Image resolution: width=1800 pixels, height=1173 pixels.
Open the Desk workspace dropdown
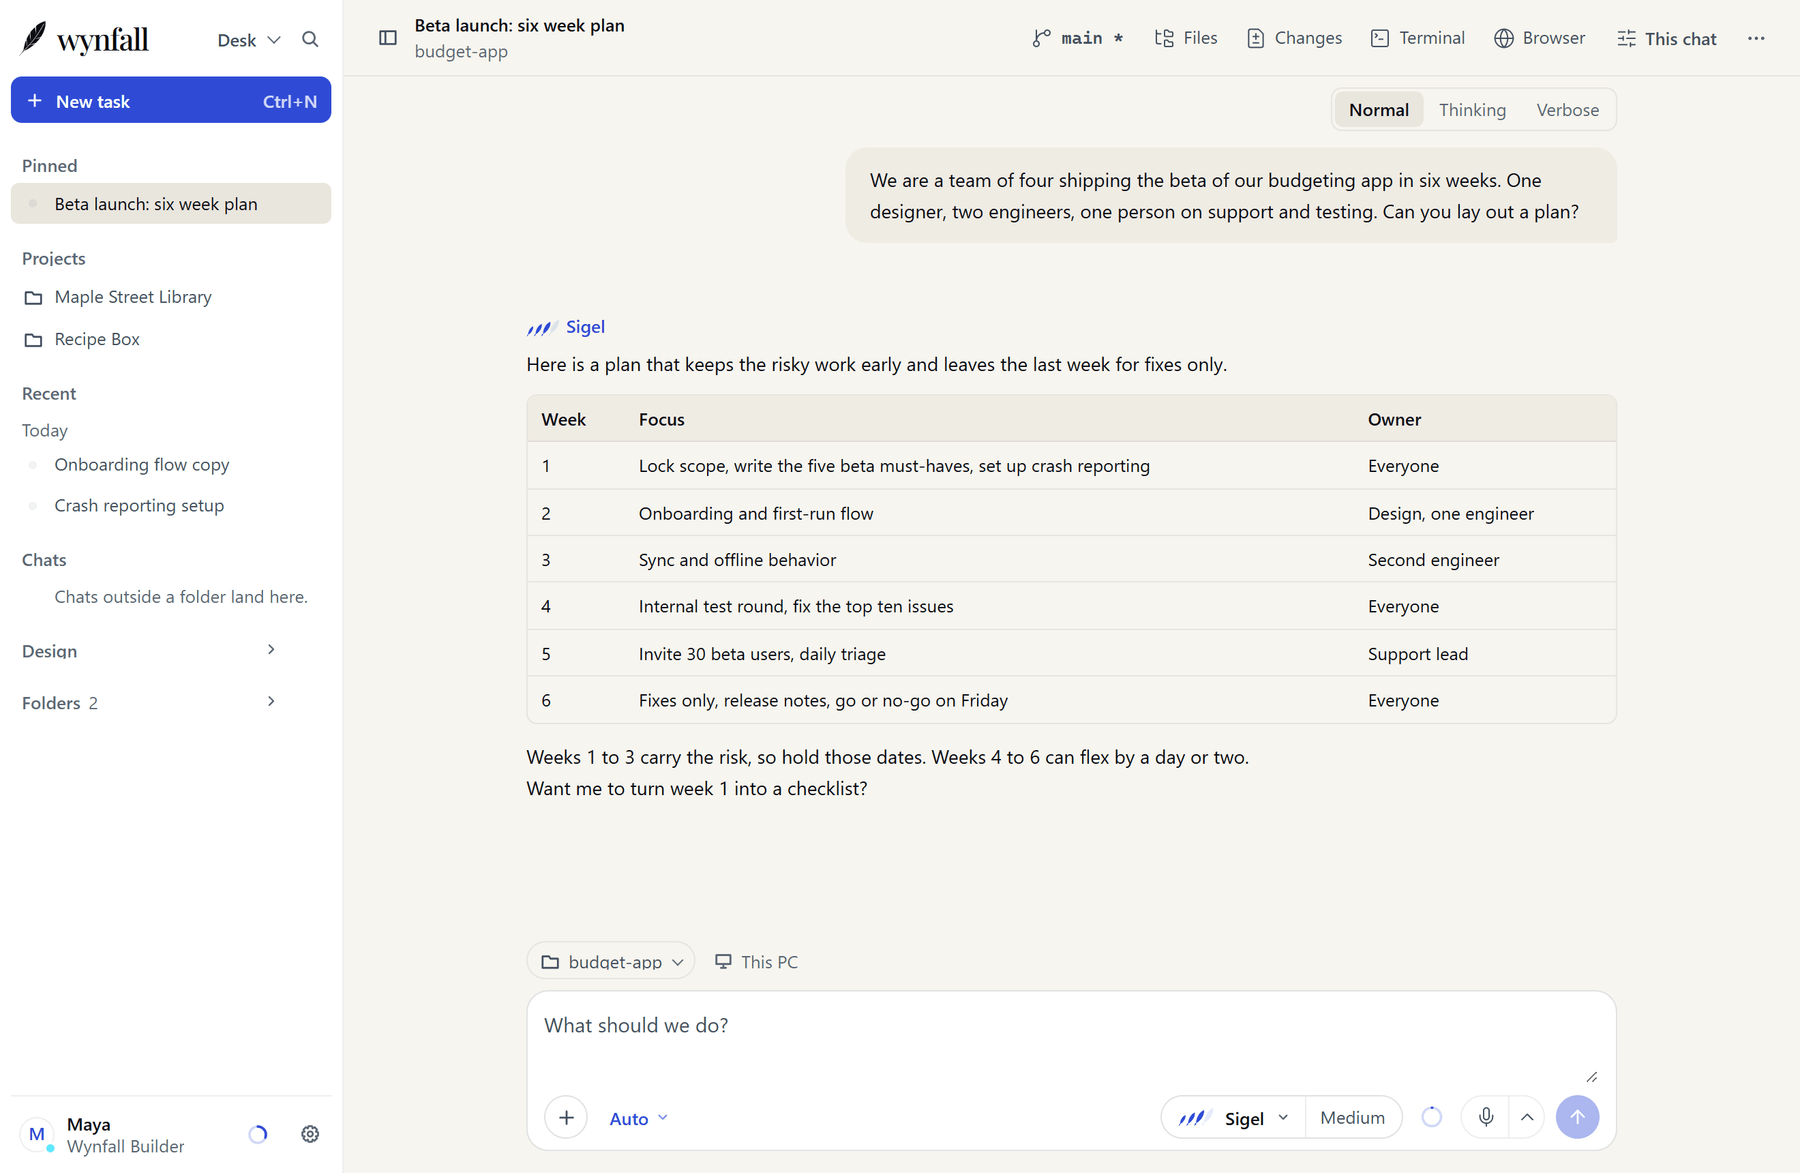point(248,40)
